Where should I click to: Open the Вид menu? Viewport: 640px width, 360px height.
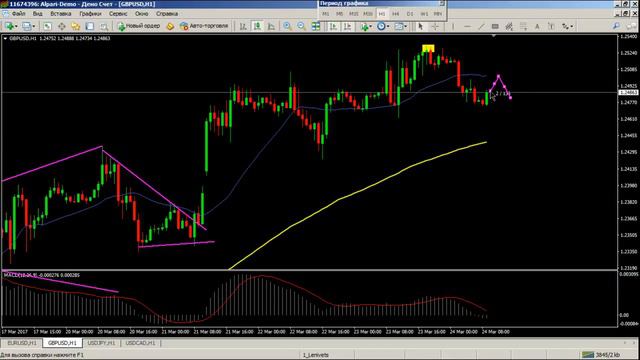pos(38,13)
